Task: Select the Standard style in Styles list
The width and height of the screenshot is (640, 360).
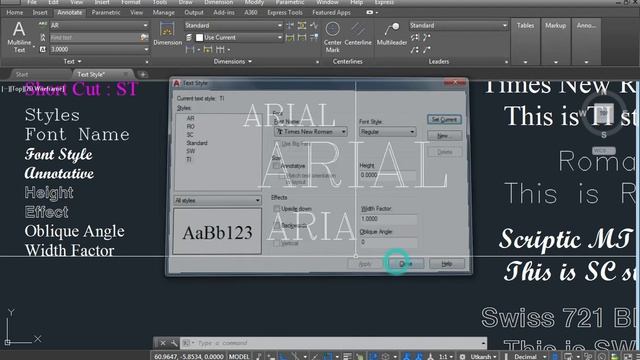Action: click(x=197, y=143)
